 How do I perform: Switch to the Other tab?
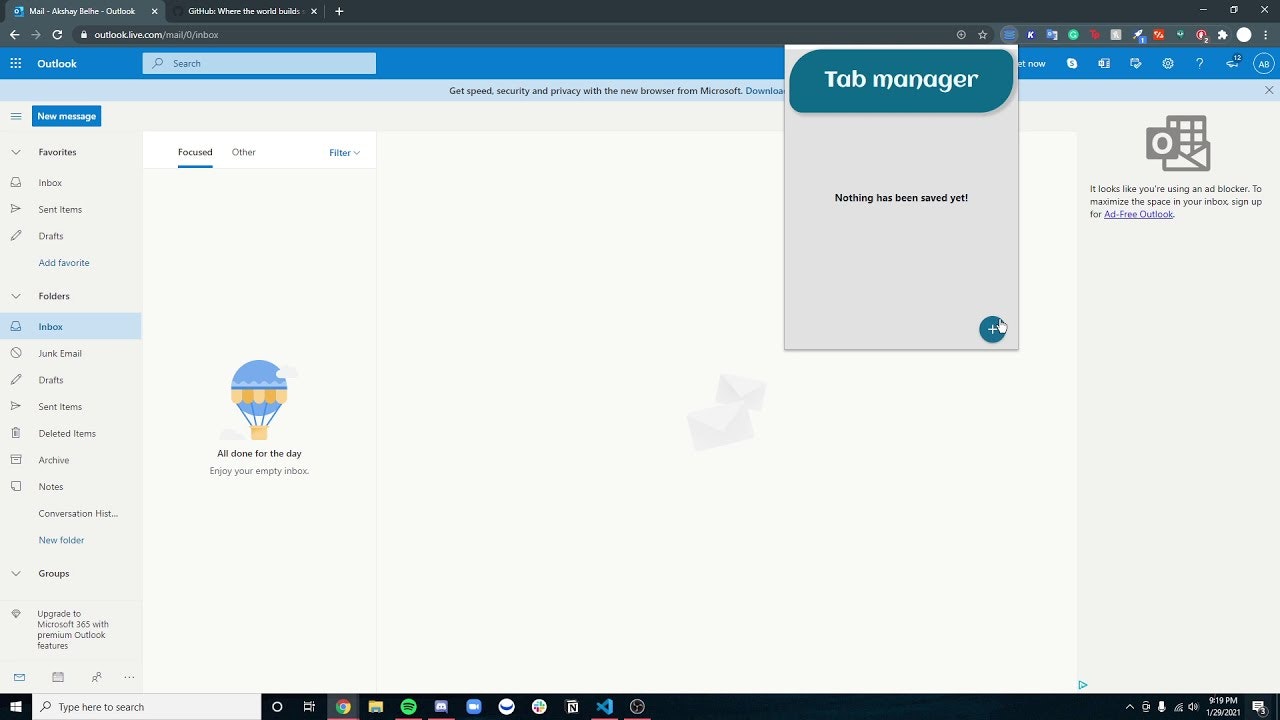(243, 152)
